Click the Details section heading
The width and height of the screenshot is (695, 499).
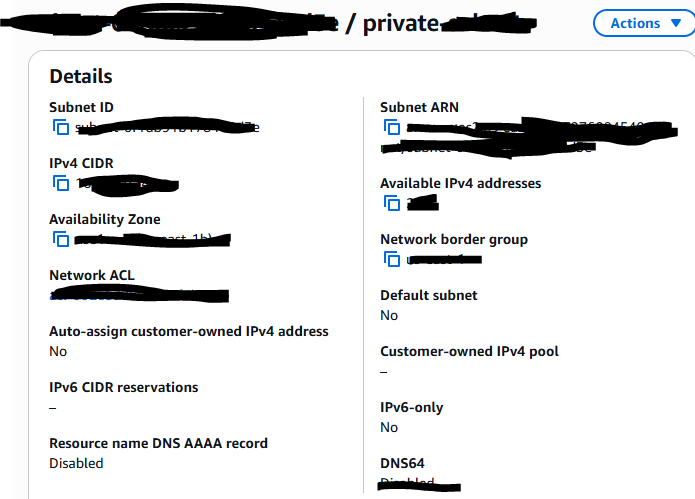click(x=81, y=76)
